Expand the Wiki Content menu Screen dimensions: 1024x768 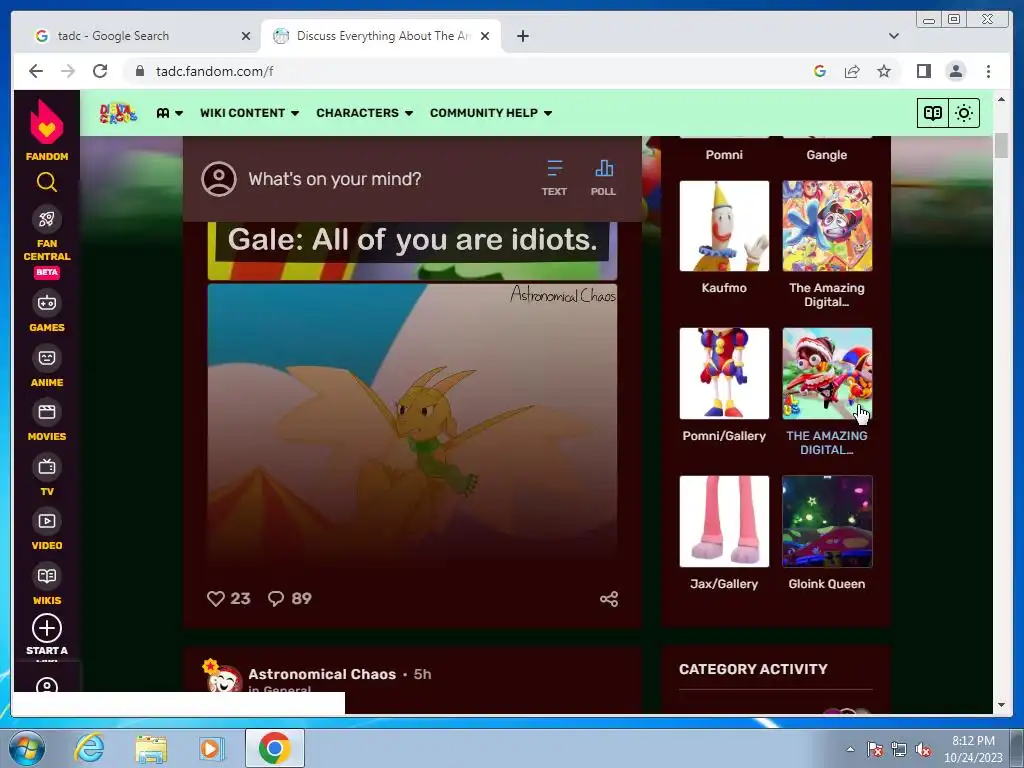coord(249,113)
